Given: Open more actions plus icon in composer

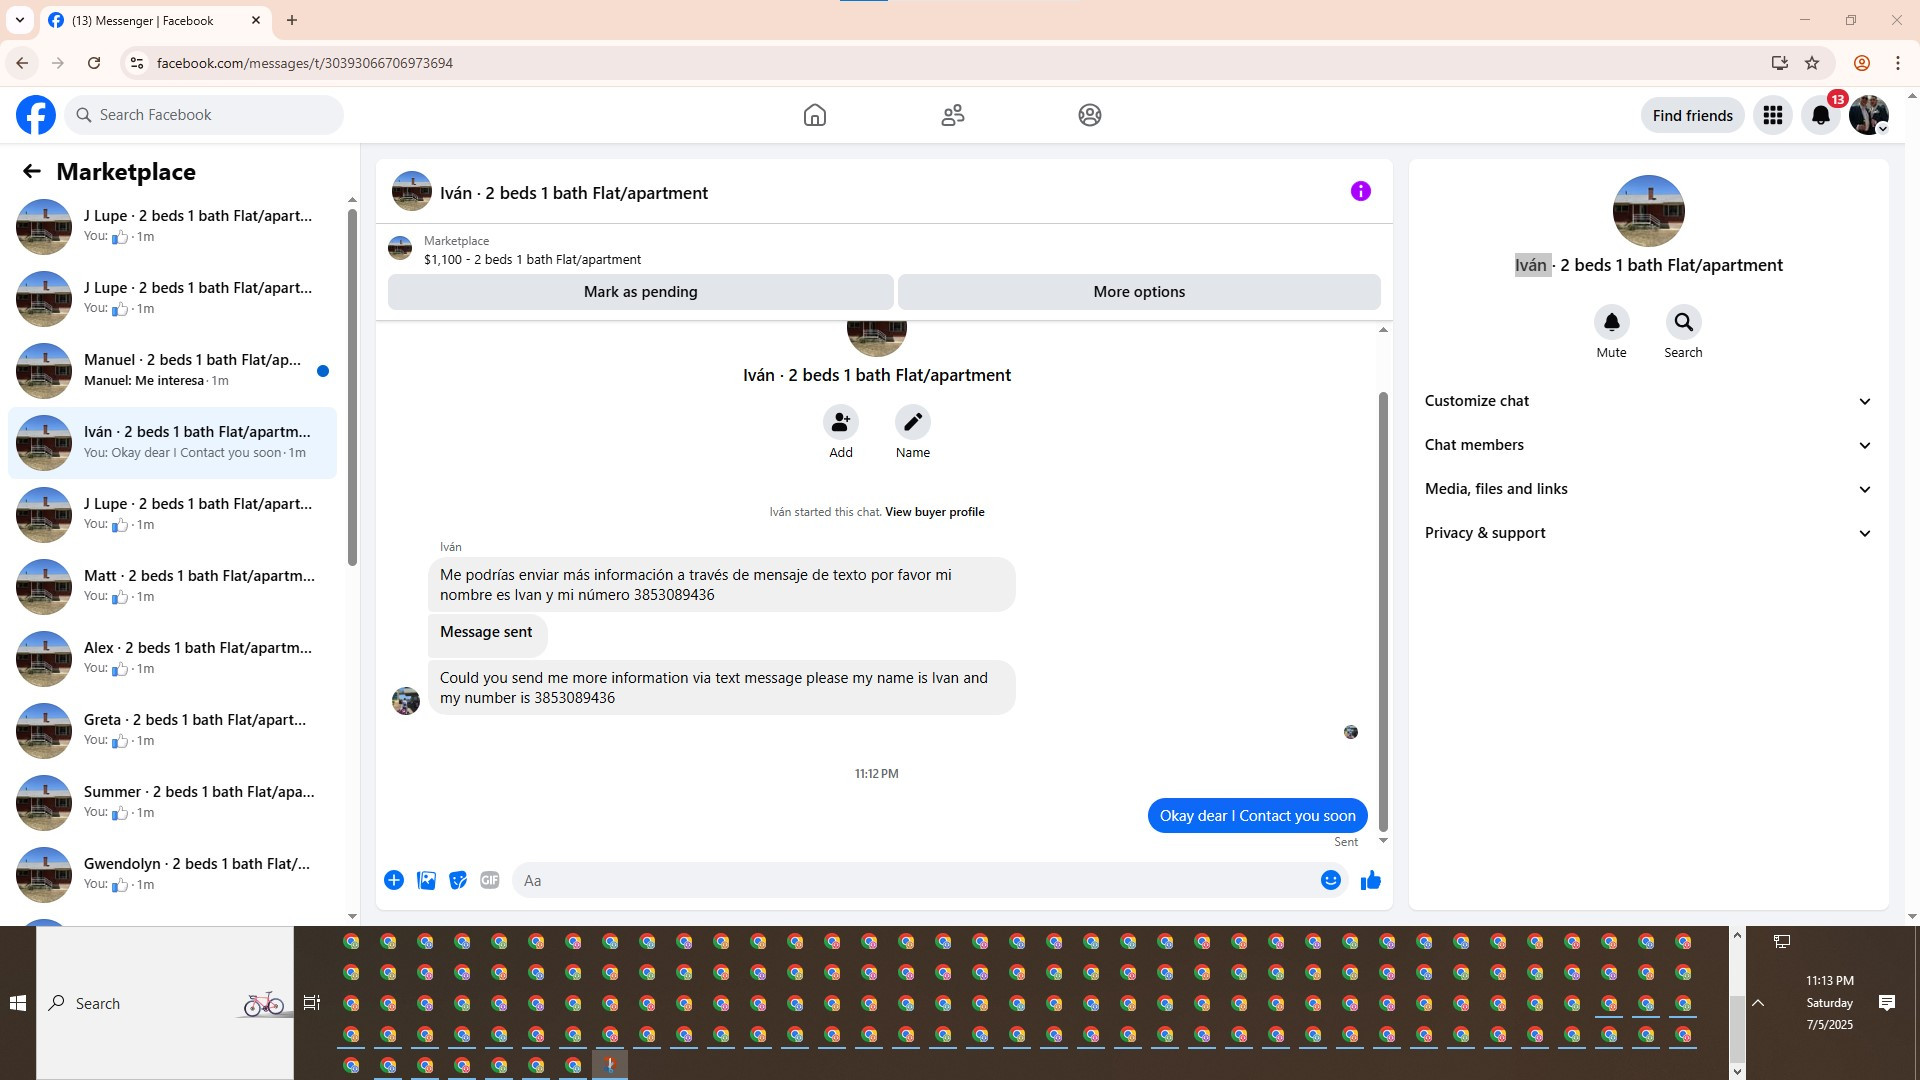Looking at the screenshot, I should coord(394,880).
